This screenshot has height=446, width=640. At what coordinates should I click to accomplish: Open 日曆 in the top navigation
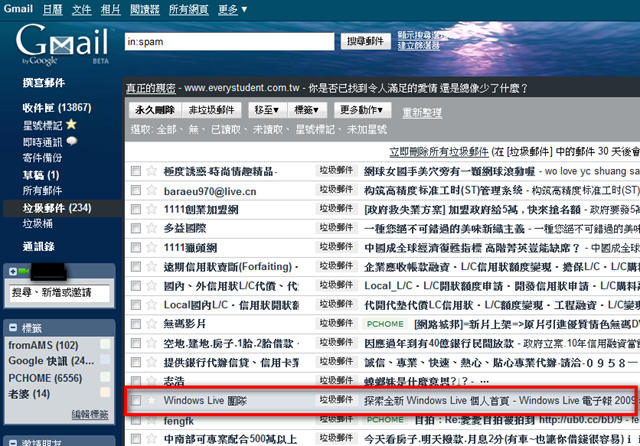[x=53, y=9]
